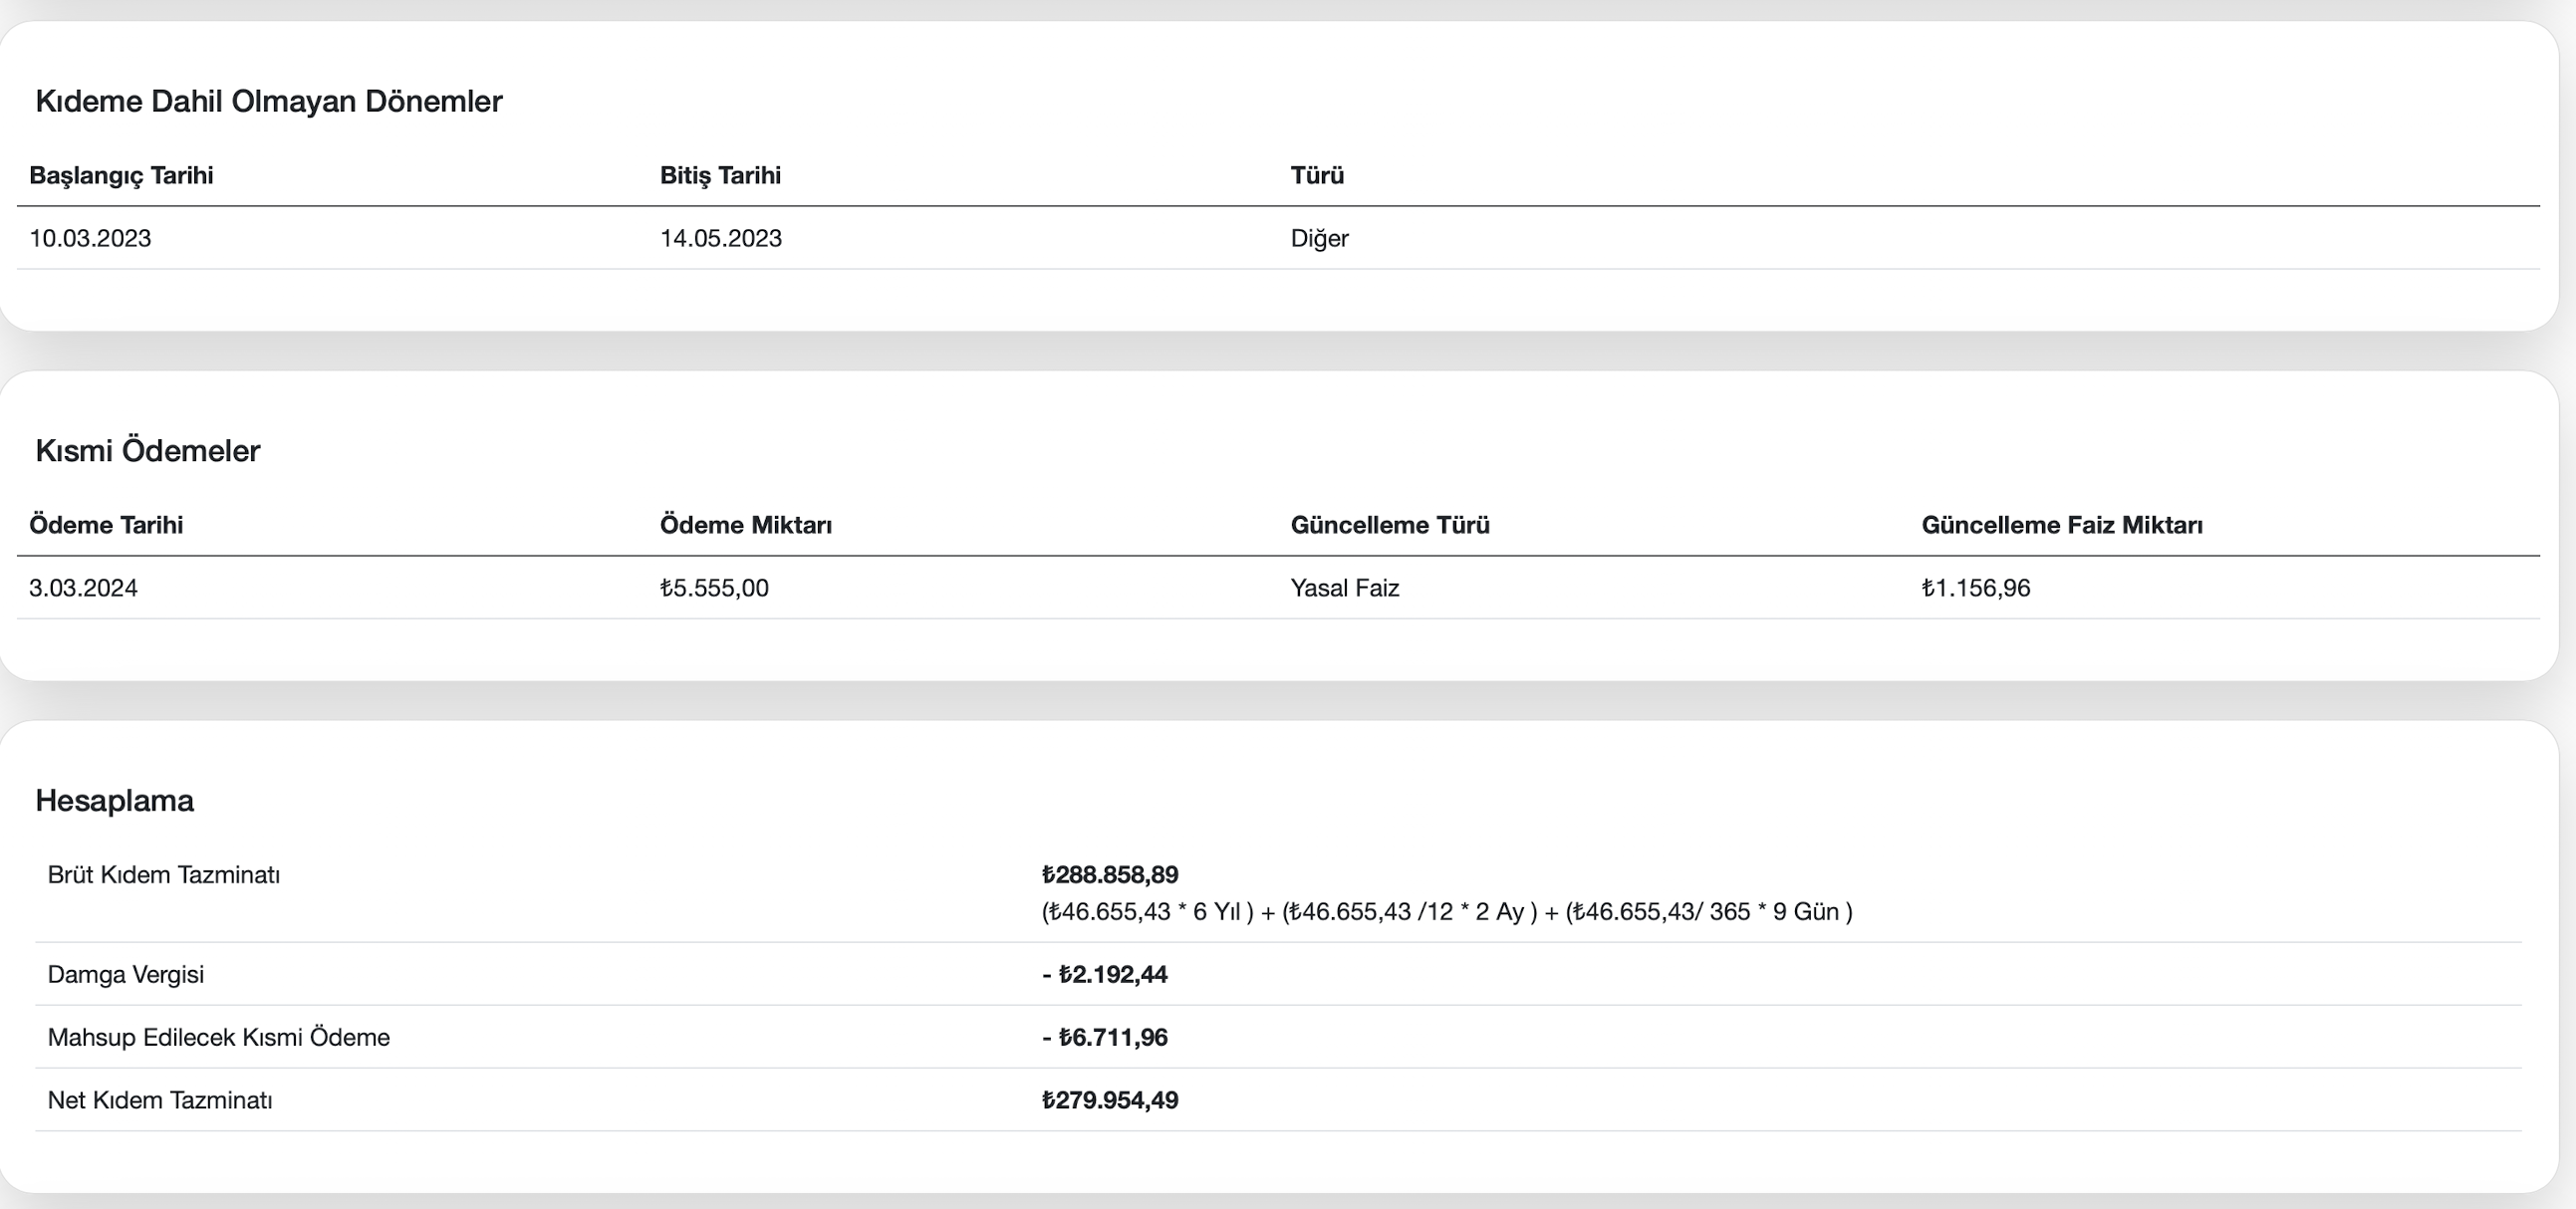The width and height of the screenshot is (2576, 1209).
Task: Click the Ödeme Tarihi column header
Action: click(106, 525)
